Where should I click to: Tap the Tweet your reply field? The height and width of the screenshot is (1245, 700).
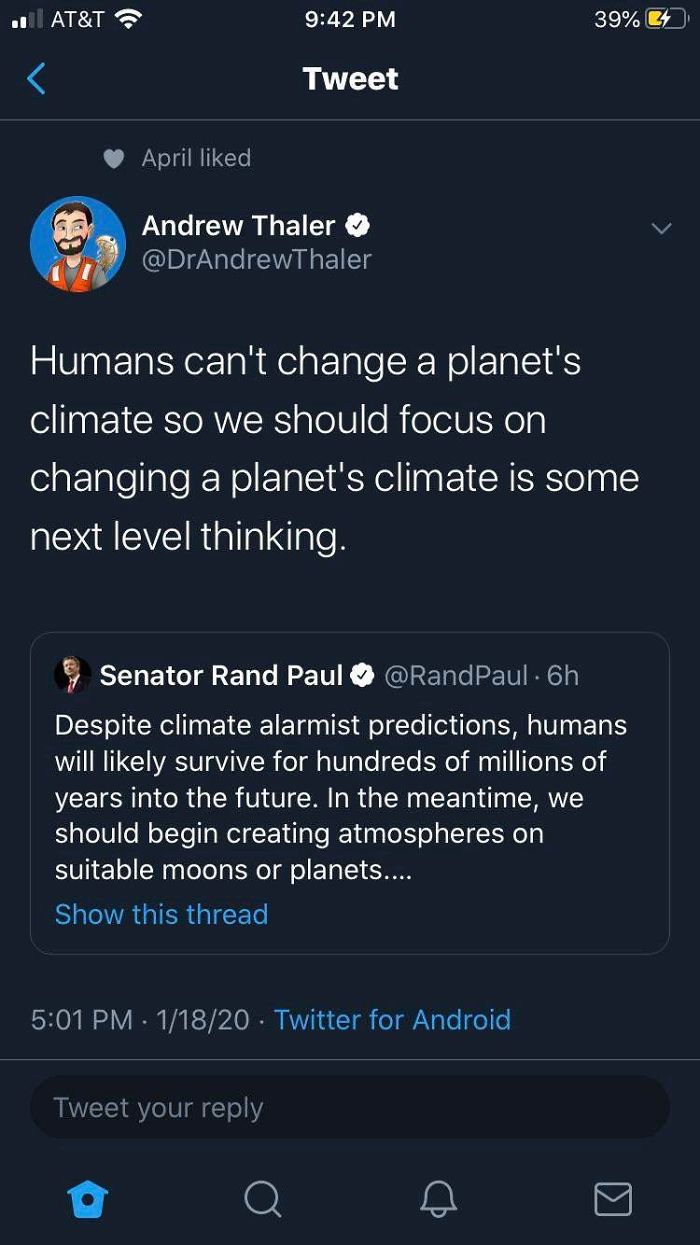pos(349,1107)
